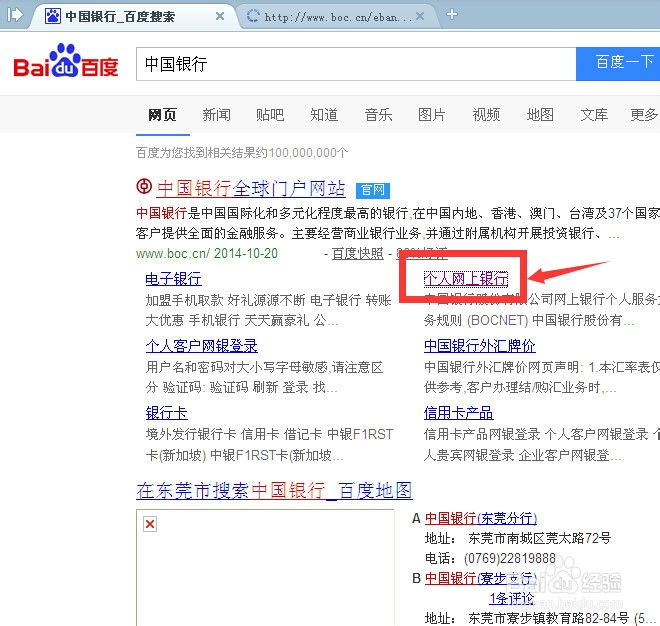
Task: Select the 贴吧 search category
Action: 270,115
